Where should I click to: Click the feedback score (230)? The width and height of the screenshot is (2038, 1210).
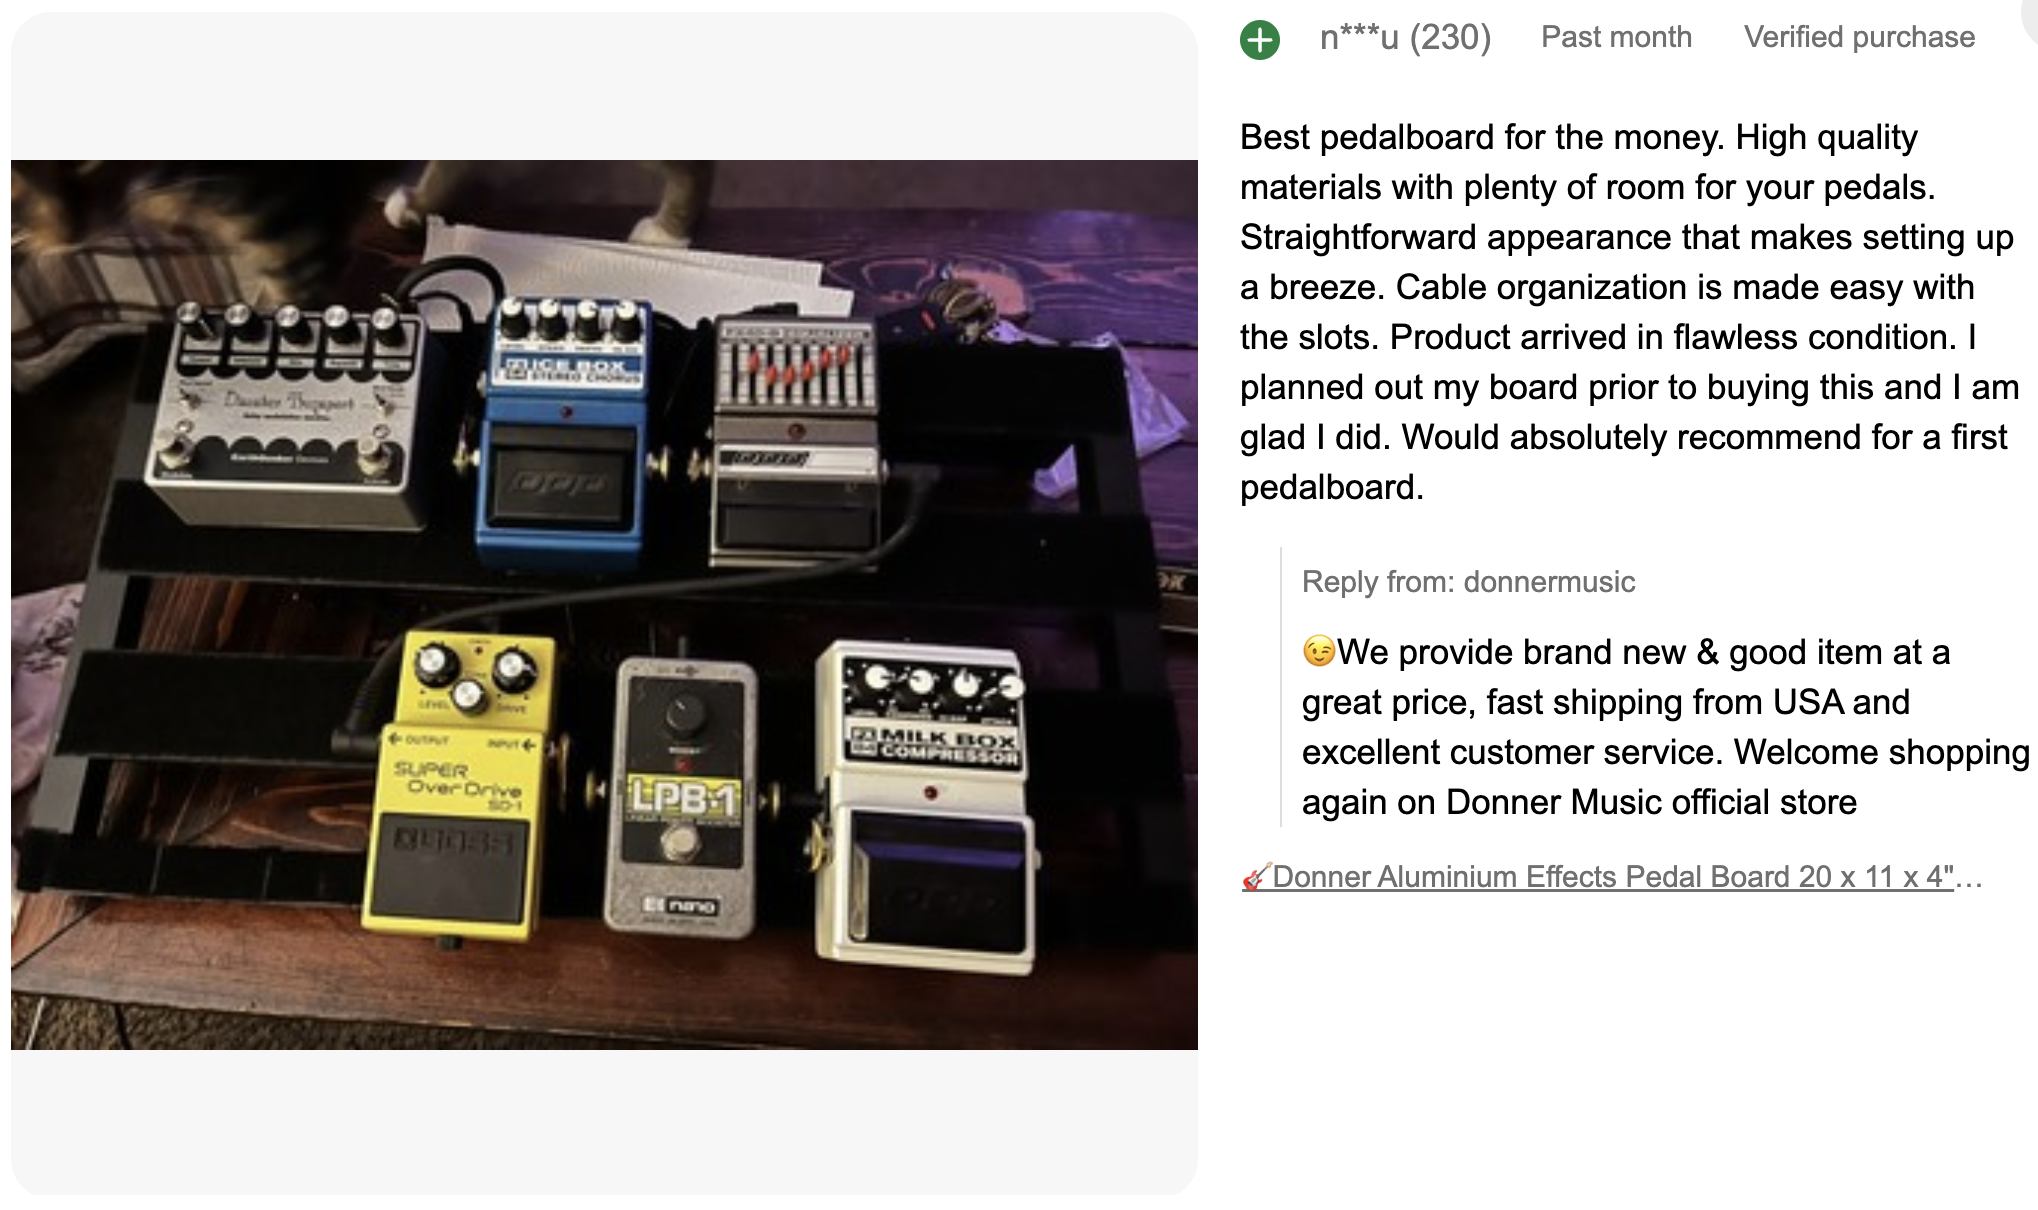1450,38
